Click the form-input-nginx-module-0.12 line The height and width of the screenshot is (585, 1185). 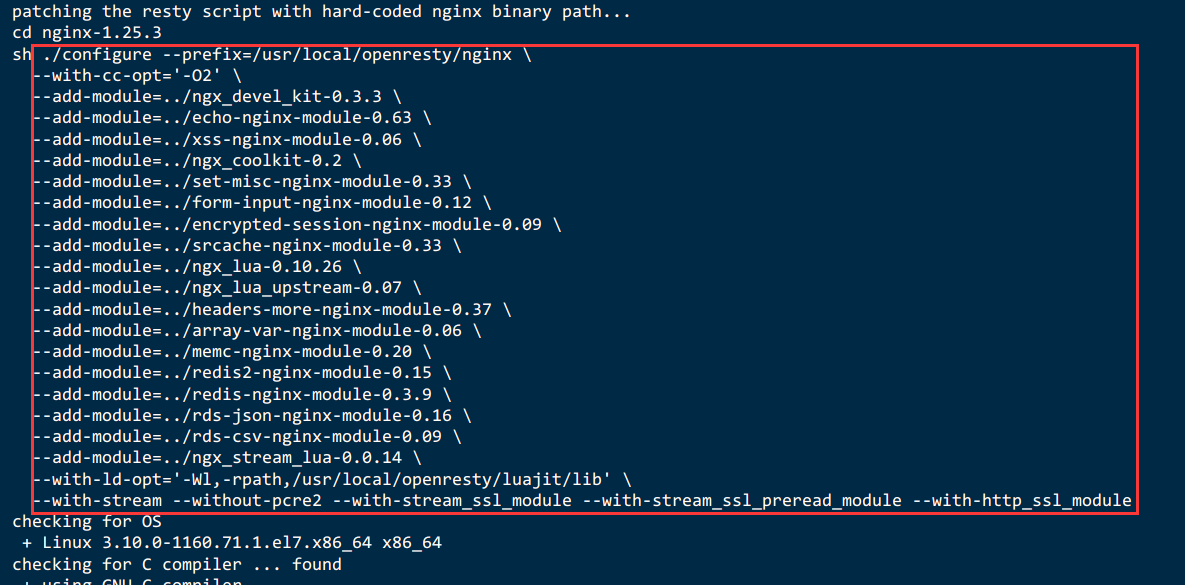pos(263,203)
